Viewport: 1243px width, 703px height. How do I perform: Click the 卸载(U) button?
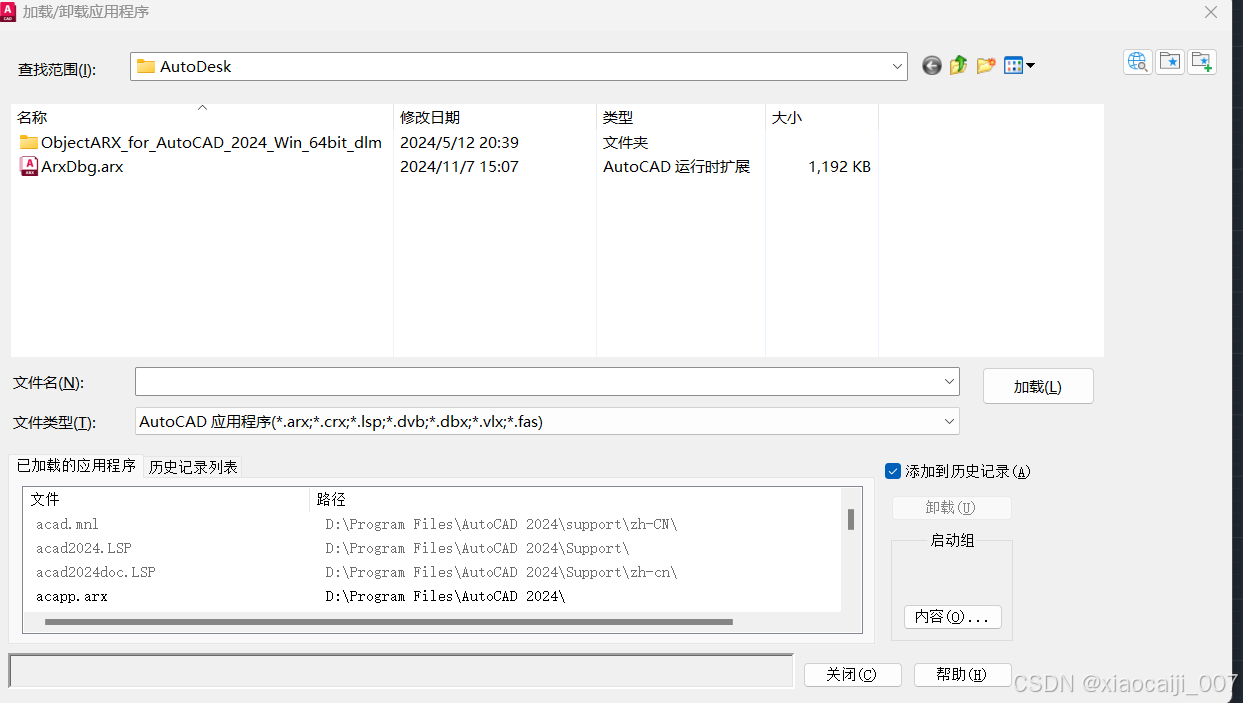coord(951,508)
